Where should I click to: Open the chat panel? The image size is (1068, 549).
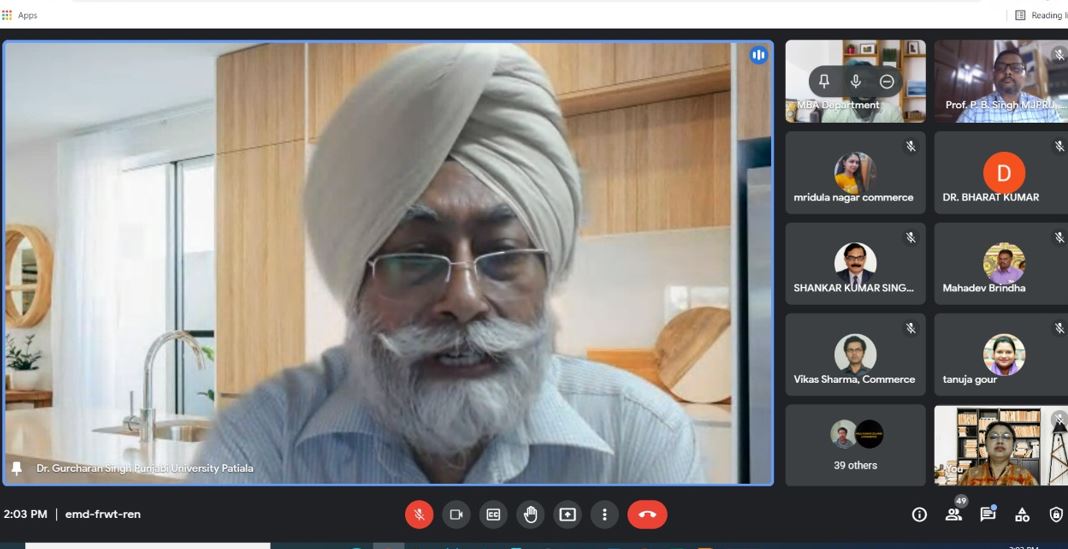pos(988,514)
